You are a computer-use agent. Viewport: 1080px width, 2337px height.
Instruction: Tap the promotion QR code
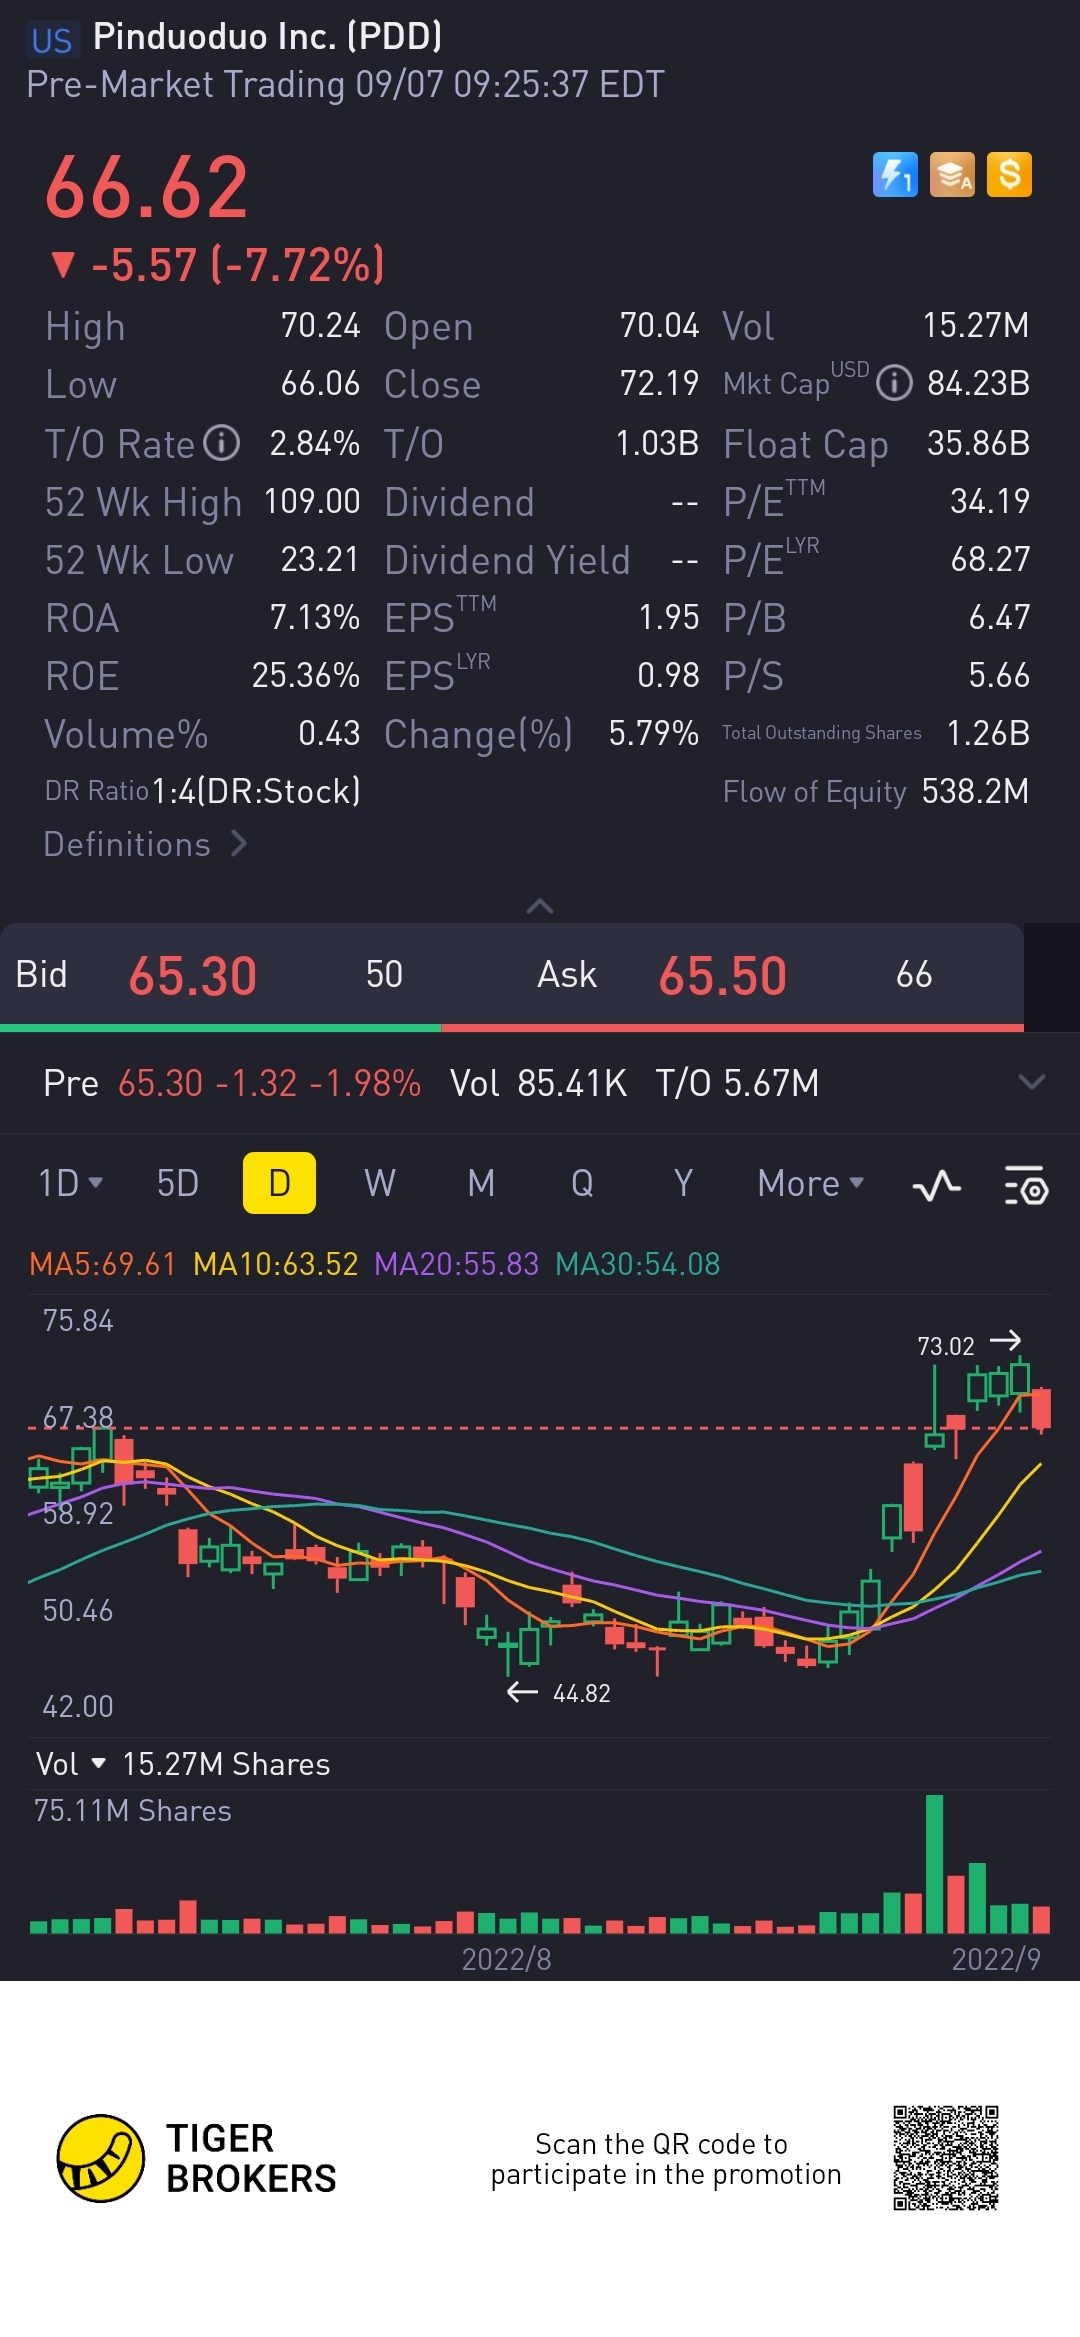tap(946, 2157)
